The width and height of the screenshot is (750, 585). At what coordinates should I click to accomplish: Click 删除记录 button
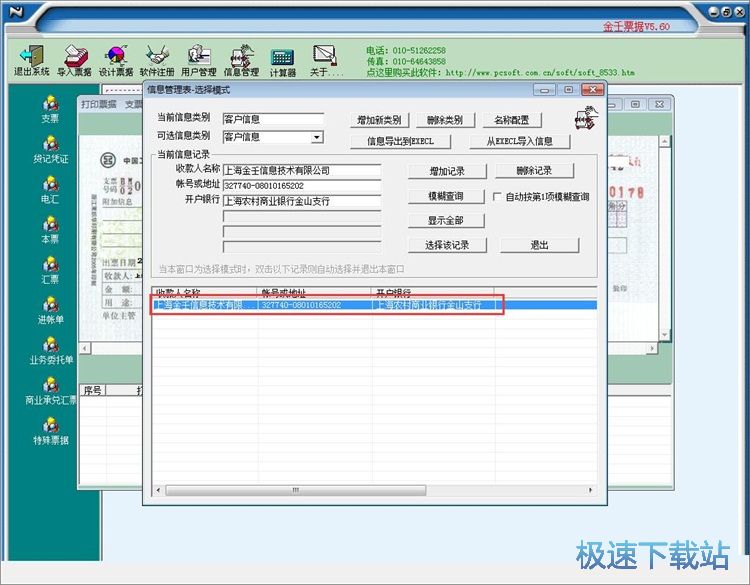[534, 170]
